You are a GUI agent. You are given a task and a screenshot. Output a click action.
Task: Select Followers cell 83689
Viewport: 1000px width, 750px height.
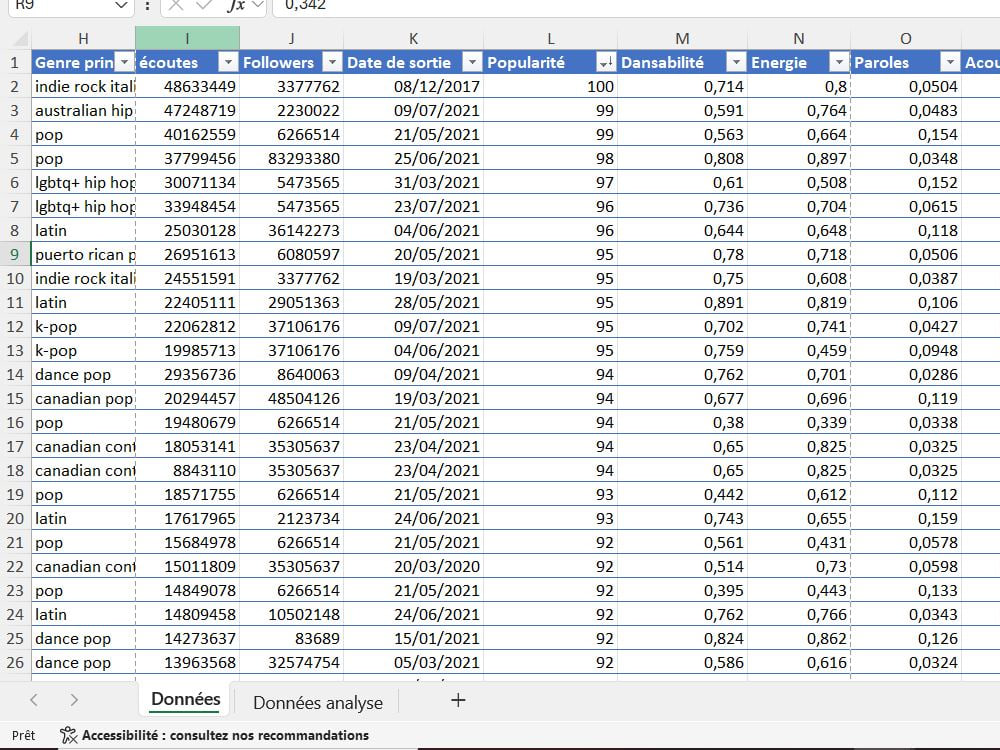pyautogui.click(x=291, y=638)
